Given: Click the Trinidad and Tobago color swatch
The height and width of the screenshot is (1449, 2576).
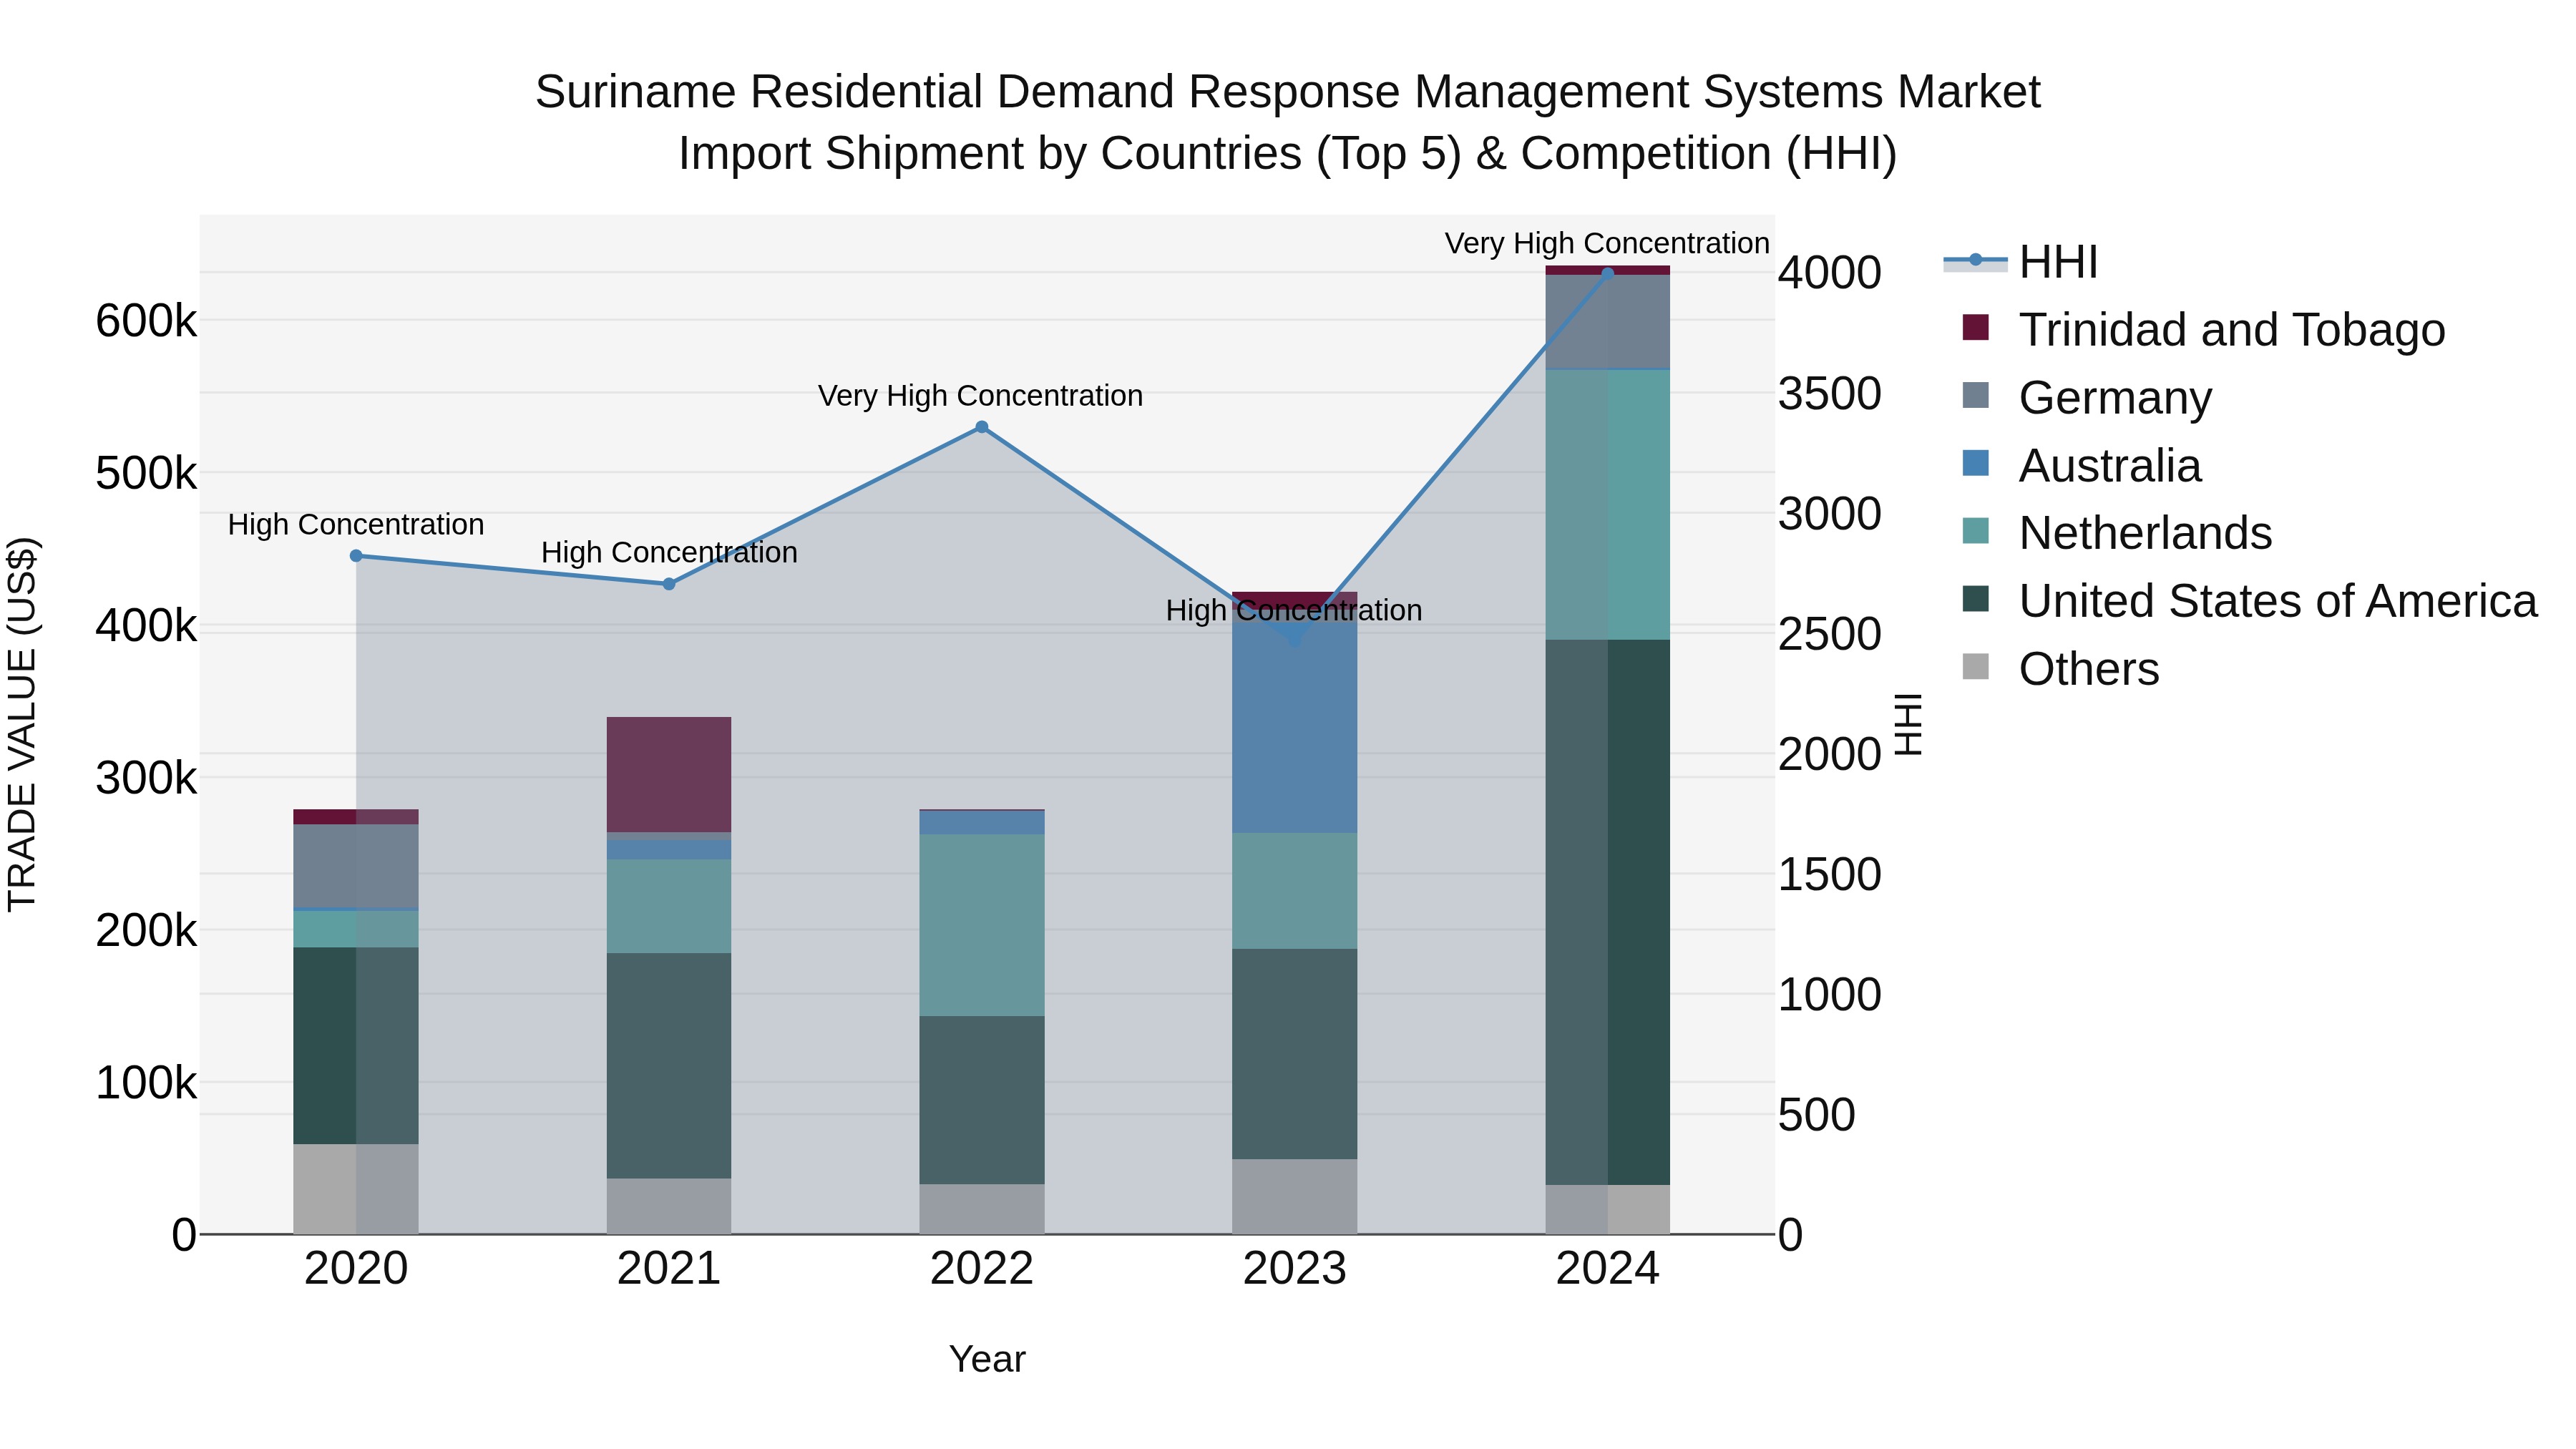Looking at the screenshot, I should coord(1976,327).
